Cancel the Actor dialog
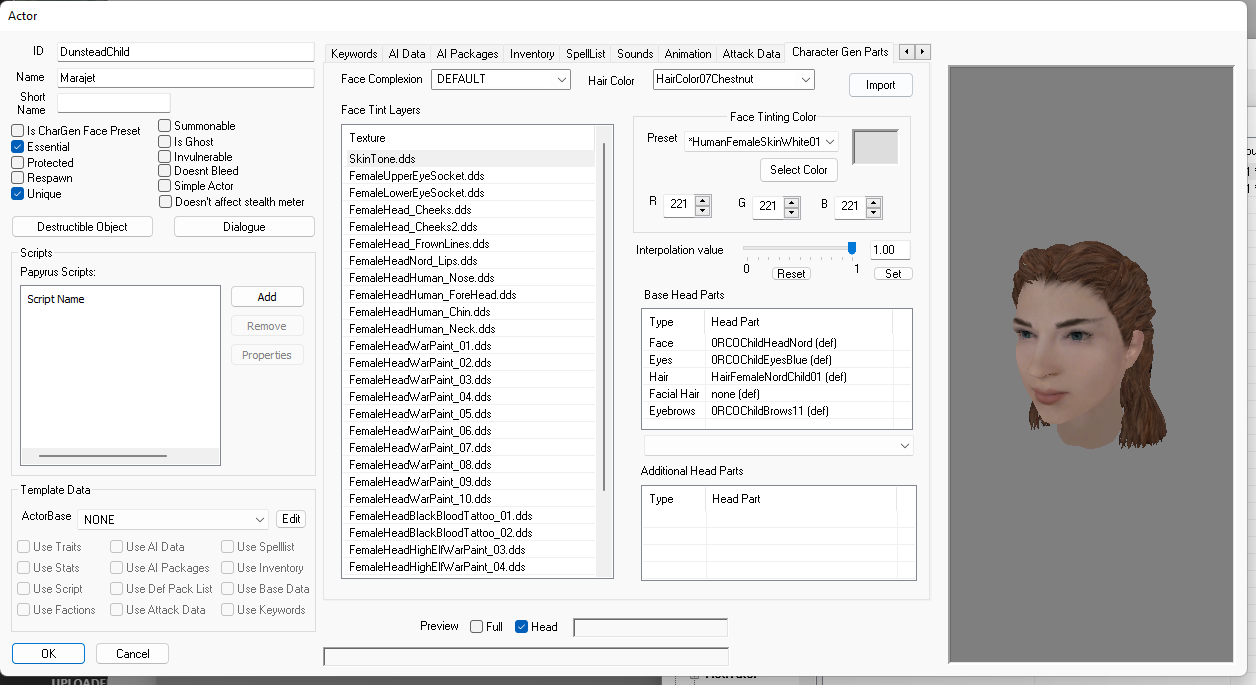Screen dimensions: 1256x685 (133, 653)
